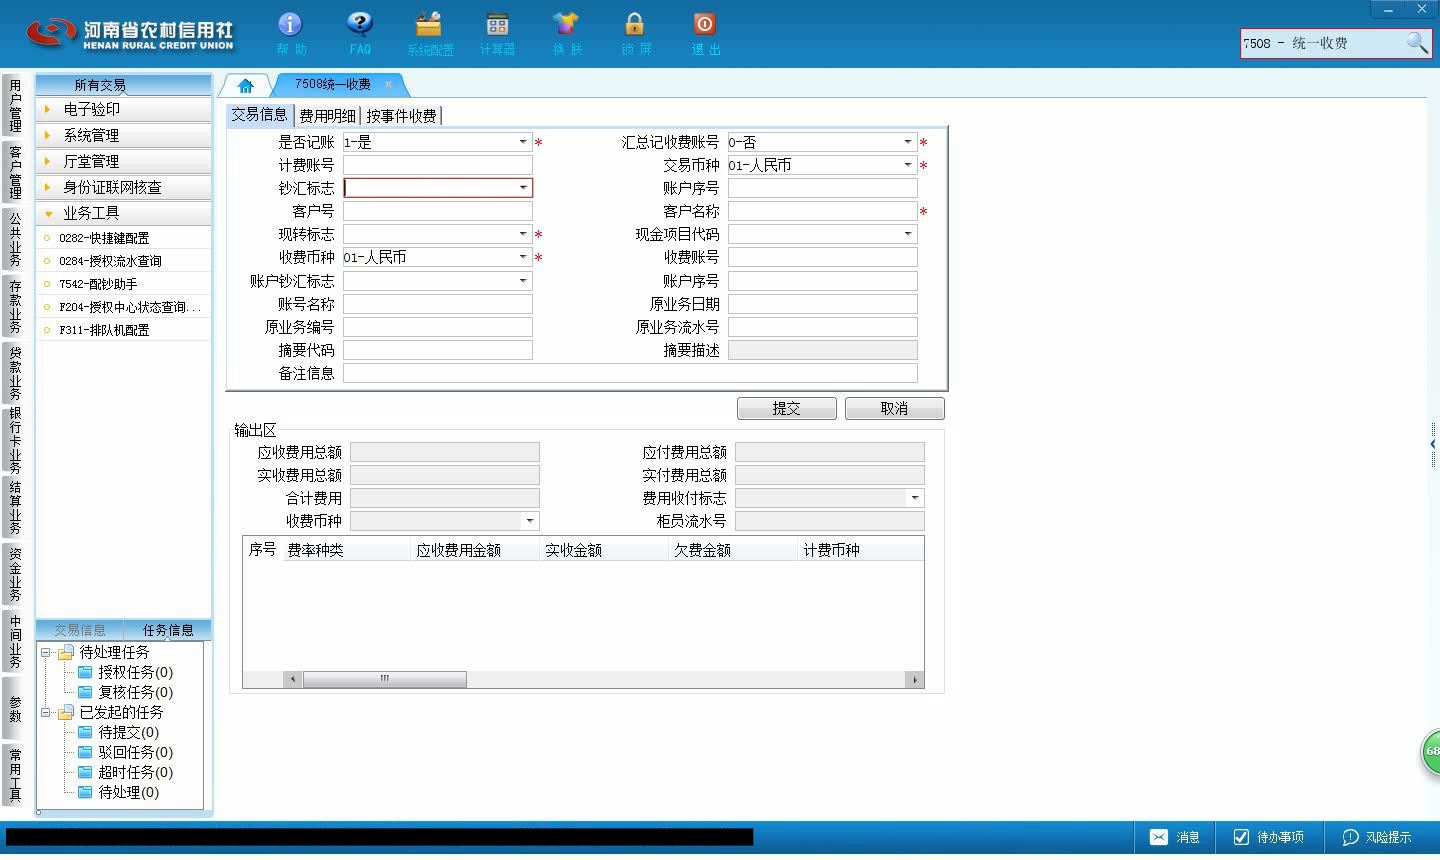Click the table scroll left arrow
Screen dimensions: 1440x860
pos(293,679)
